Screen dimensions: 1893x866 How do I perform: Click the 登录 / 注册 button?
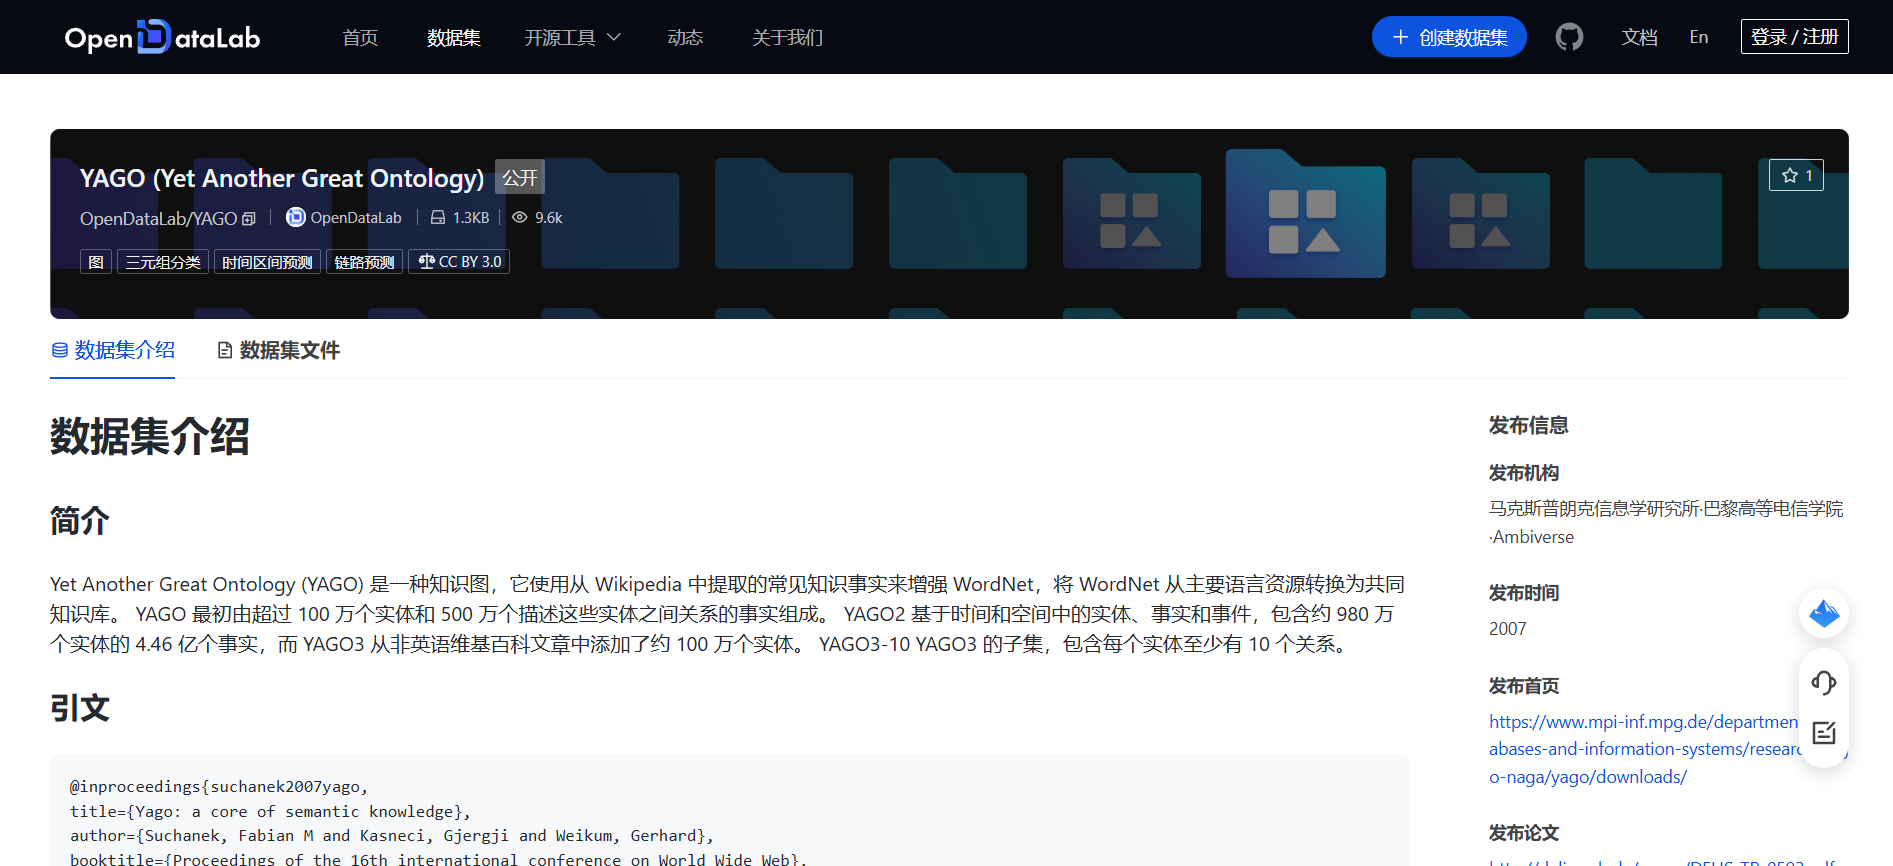tap(1794, 37)
